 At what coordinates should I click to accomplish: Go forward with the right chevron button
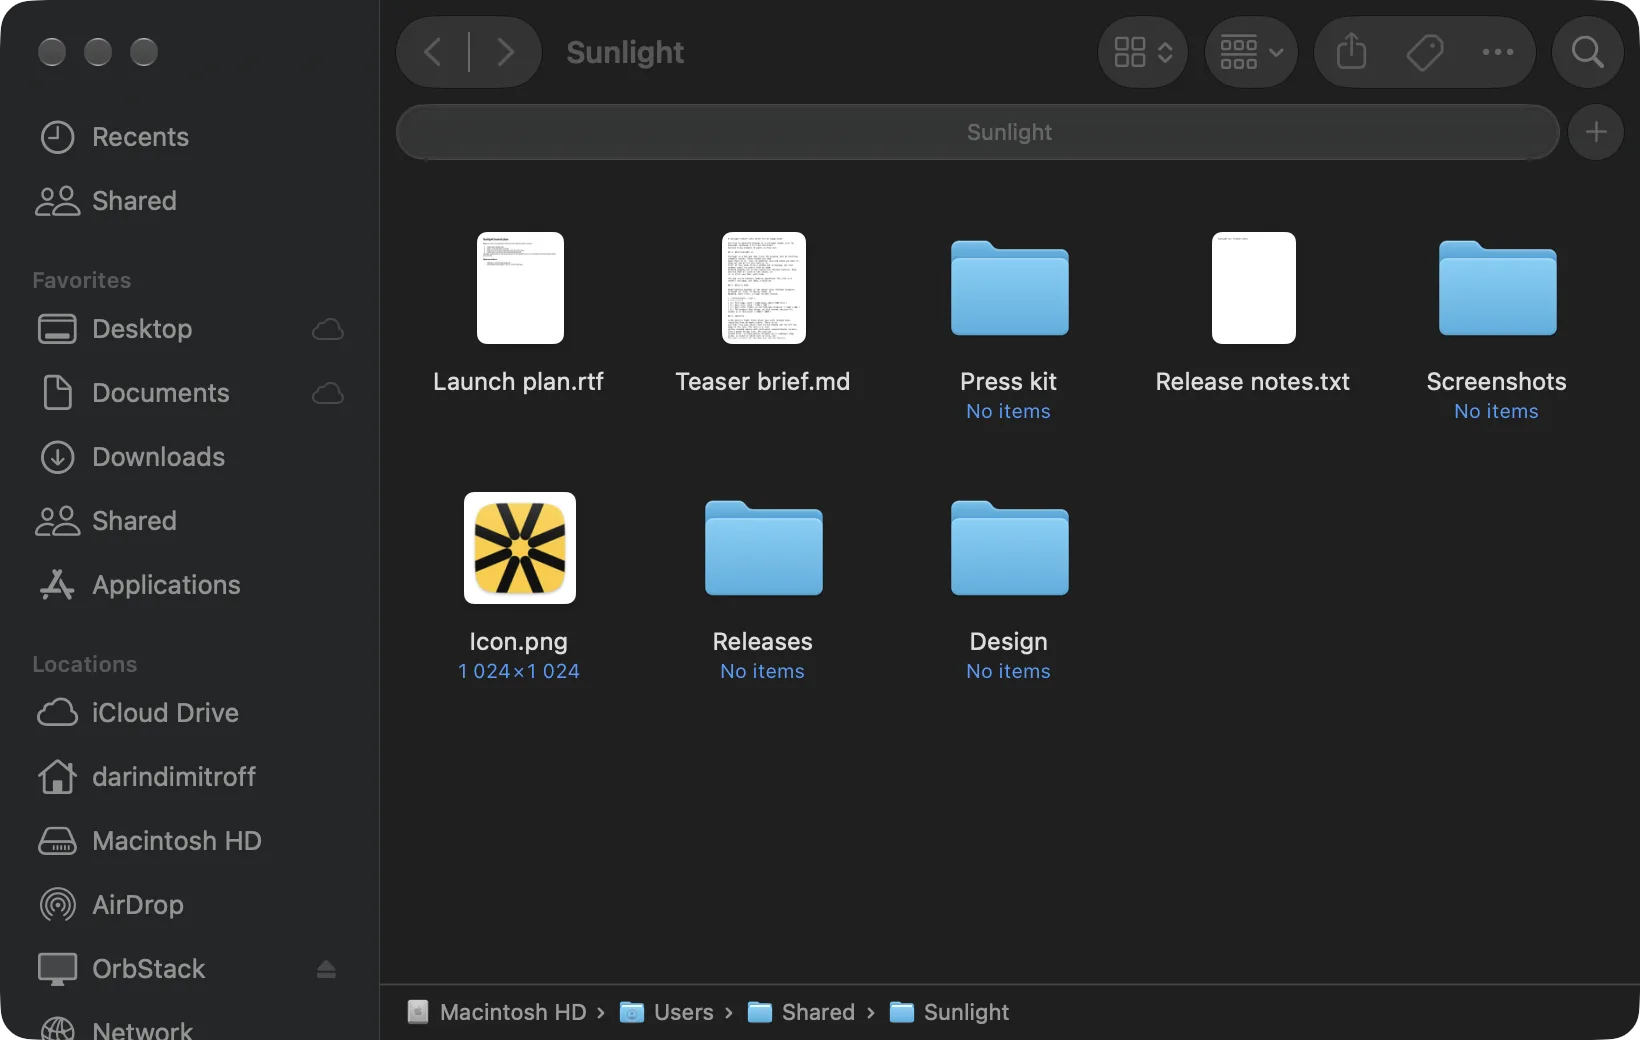505,52
